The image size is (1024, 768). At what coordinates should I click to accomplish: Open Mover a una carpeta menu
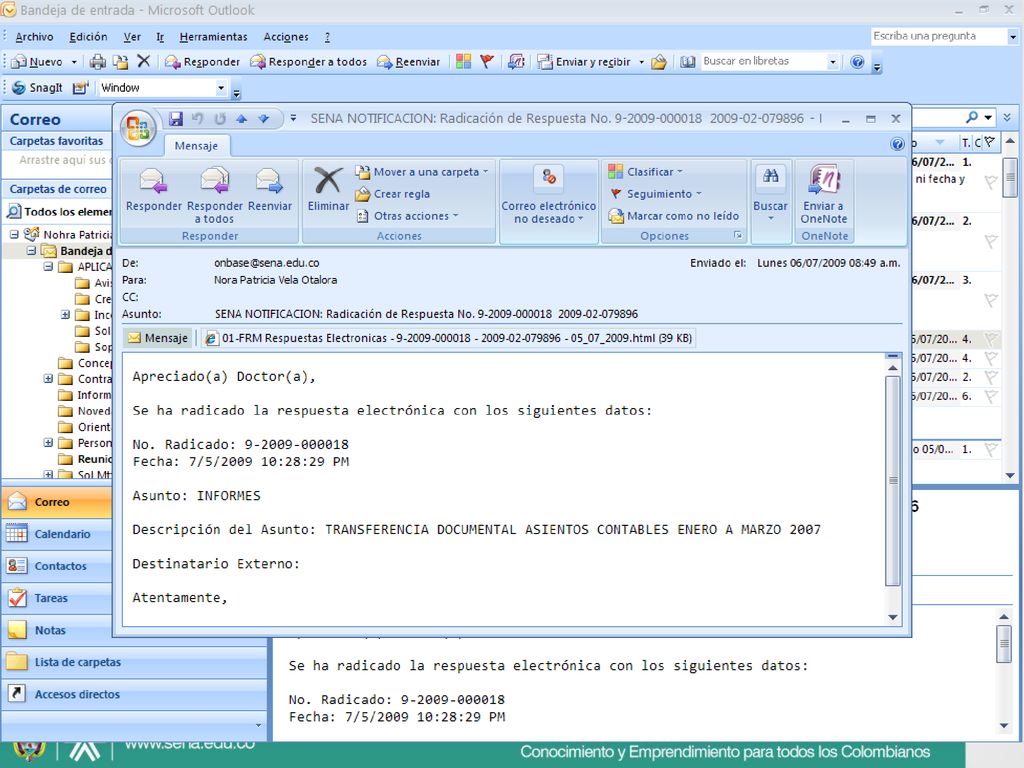click(x=422, y=172)
